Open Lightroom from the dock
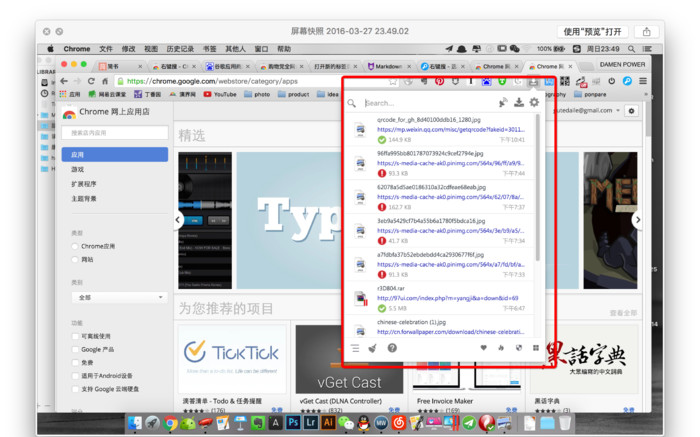Screen dimensions: 700x437 [310, 422]
